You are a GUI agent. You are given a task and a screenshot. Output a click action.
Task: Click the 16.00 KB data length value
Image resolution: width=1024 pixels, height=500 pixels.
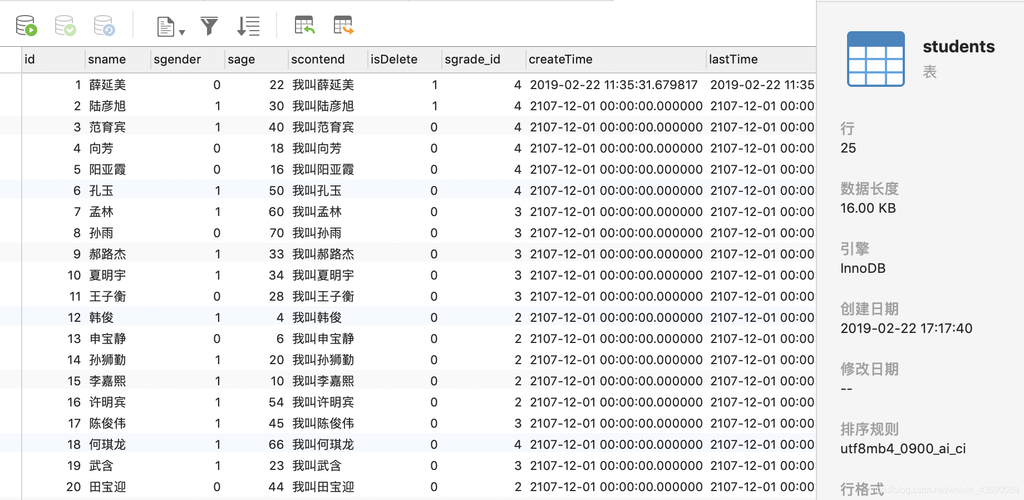click(x=868, y=208)
